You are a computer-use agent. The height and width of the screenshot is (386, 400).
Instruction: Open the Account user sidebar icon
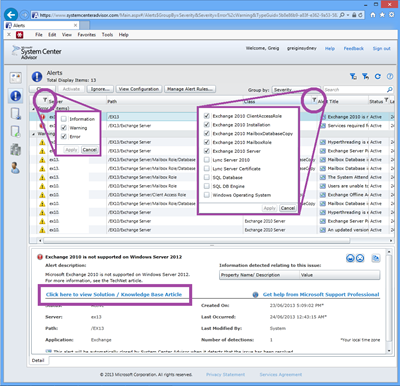click(15, 168)
